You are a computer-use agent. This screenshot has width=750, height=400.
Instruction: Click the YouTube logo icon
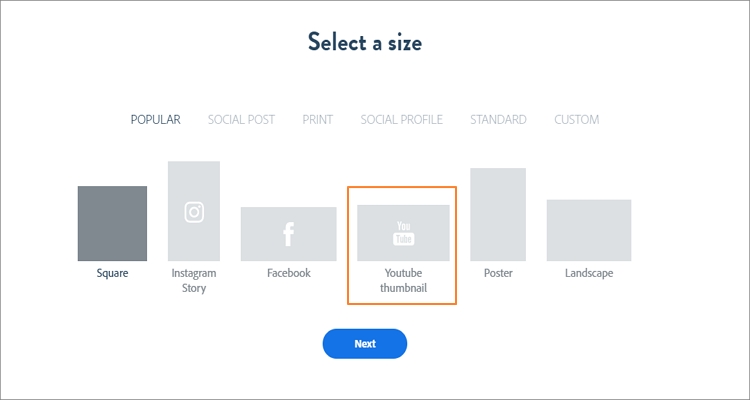tap(403, 233)
